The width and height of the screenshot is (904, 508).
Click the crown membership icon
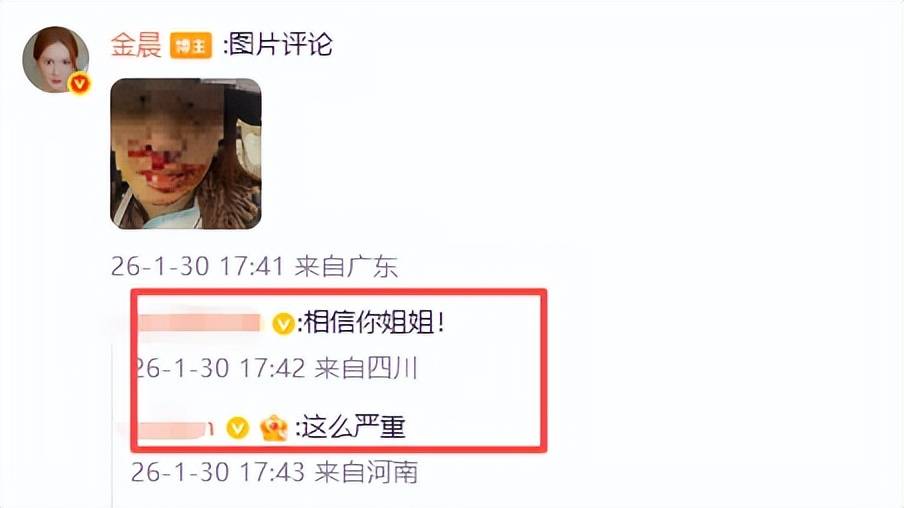click(x=274, y=428)
